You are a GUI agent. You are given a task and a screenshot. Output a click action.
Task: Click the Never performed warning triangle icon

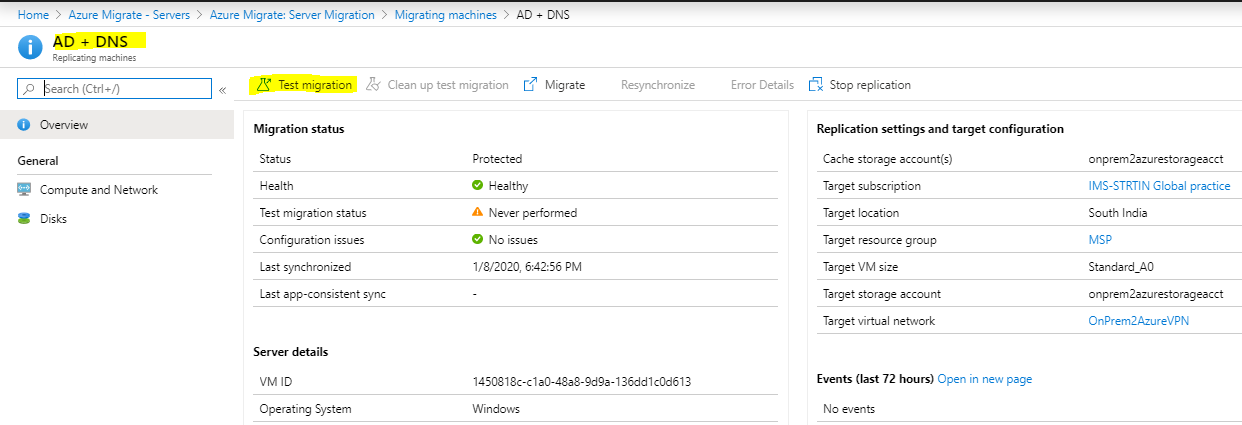pos(478,213)
